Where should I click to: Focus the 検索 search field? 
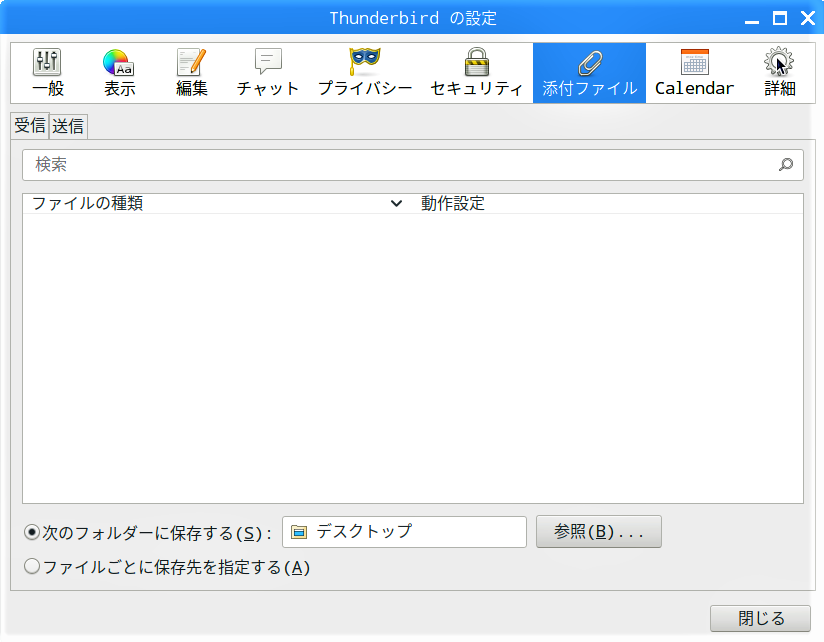pos(413,165)
